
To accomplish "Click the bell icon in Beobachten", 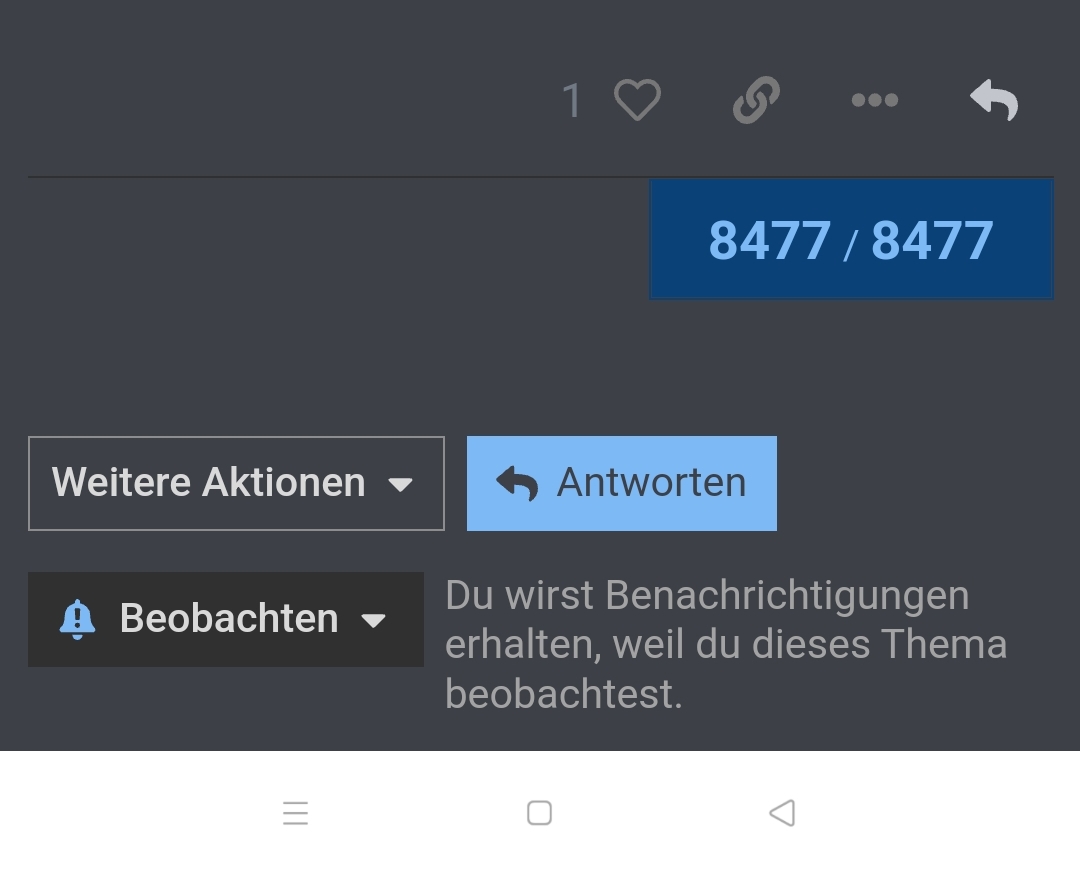I will [77, 619].
